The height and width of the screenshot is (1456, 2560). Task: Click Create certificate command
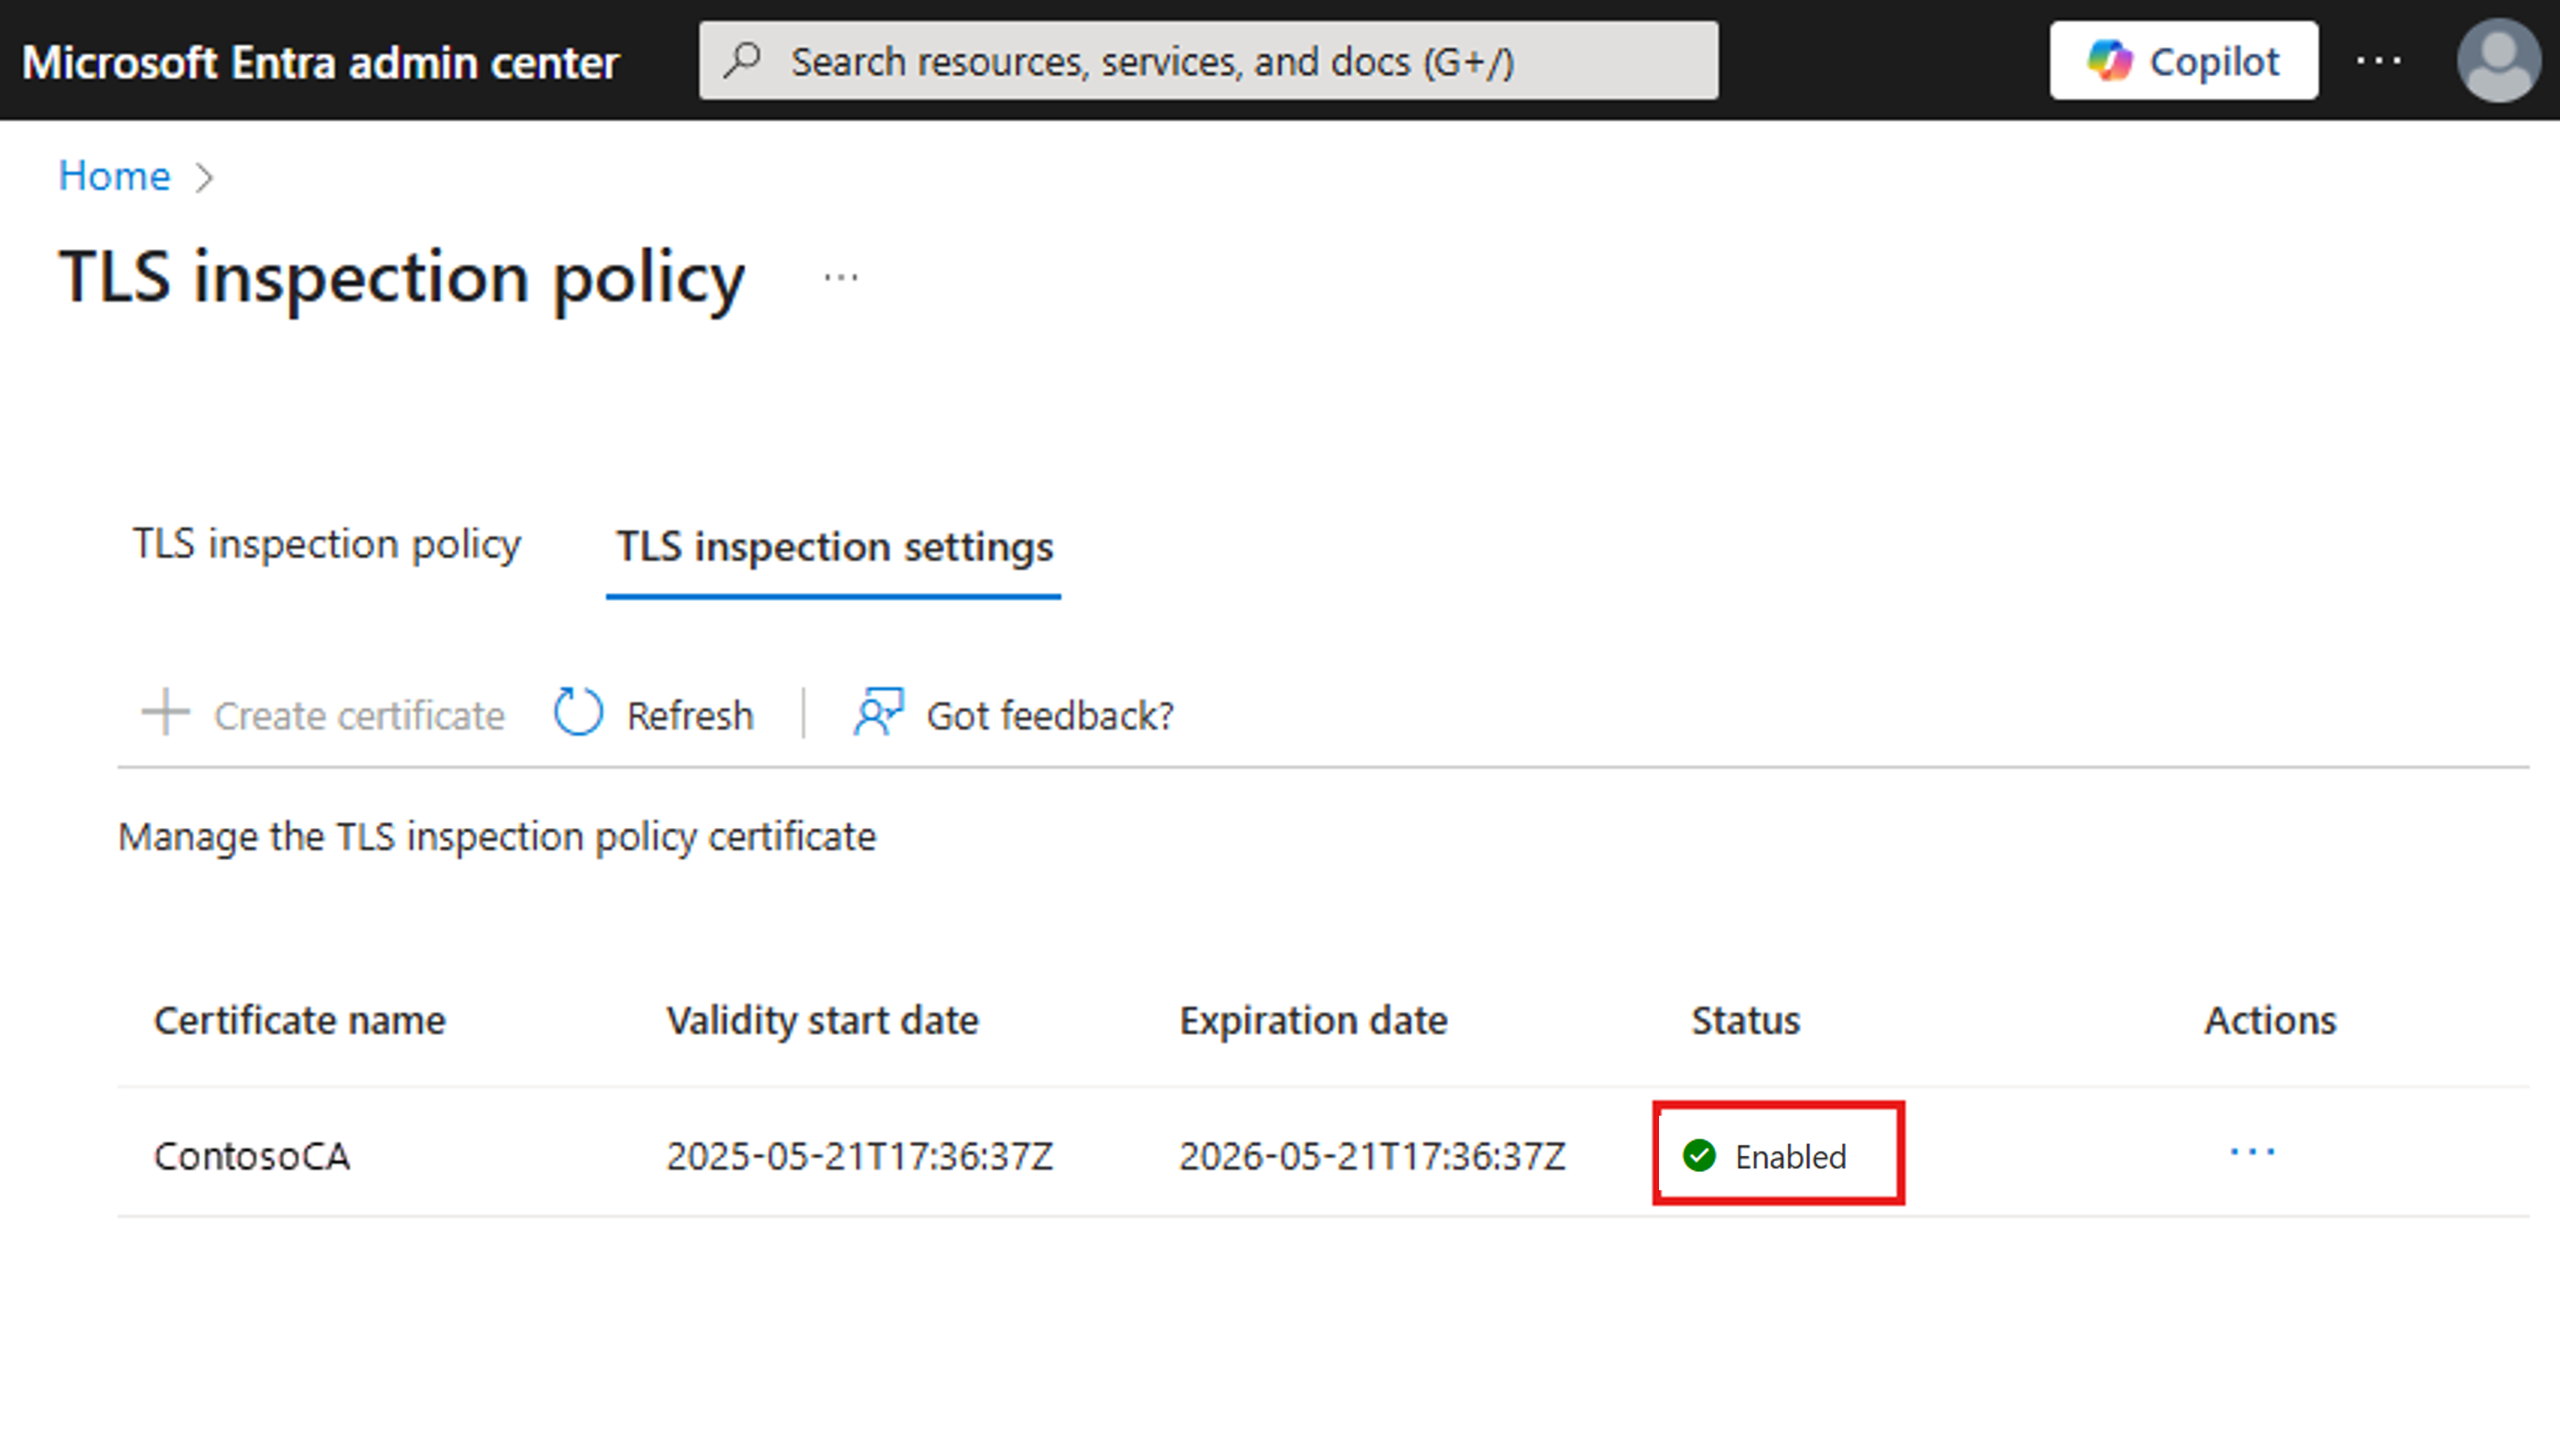point(359,716)
